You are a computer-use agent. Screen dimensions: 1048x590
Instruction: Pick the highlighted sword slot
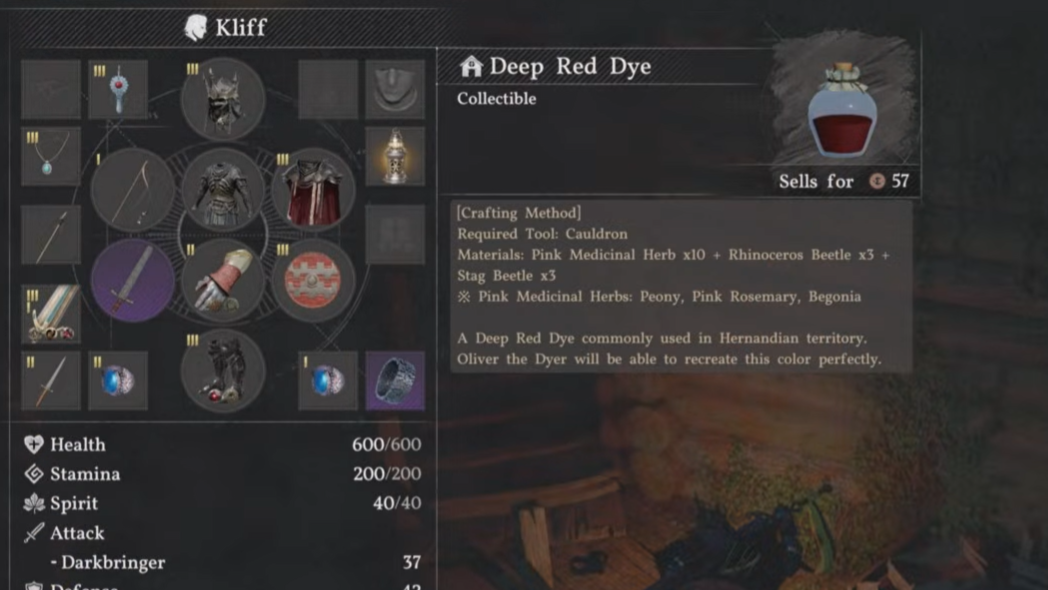(132, 281)
